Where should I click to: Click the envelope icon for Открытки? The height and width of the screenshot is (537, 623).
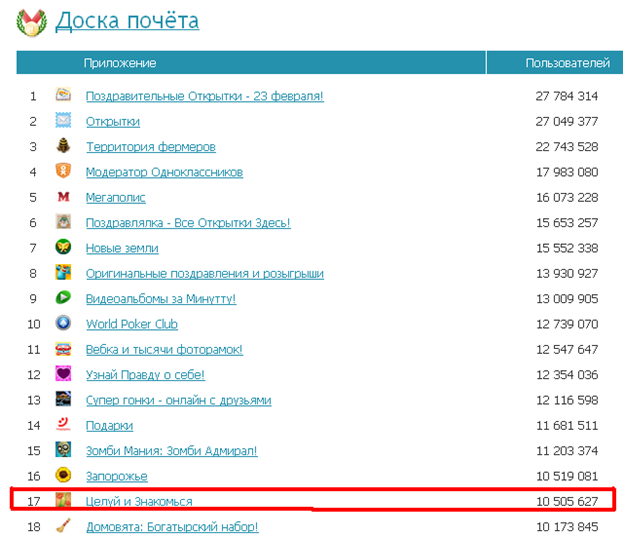[x=63, y=120]
